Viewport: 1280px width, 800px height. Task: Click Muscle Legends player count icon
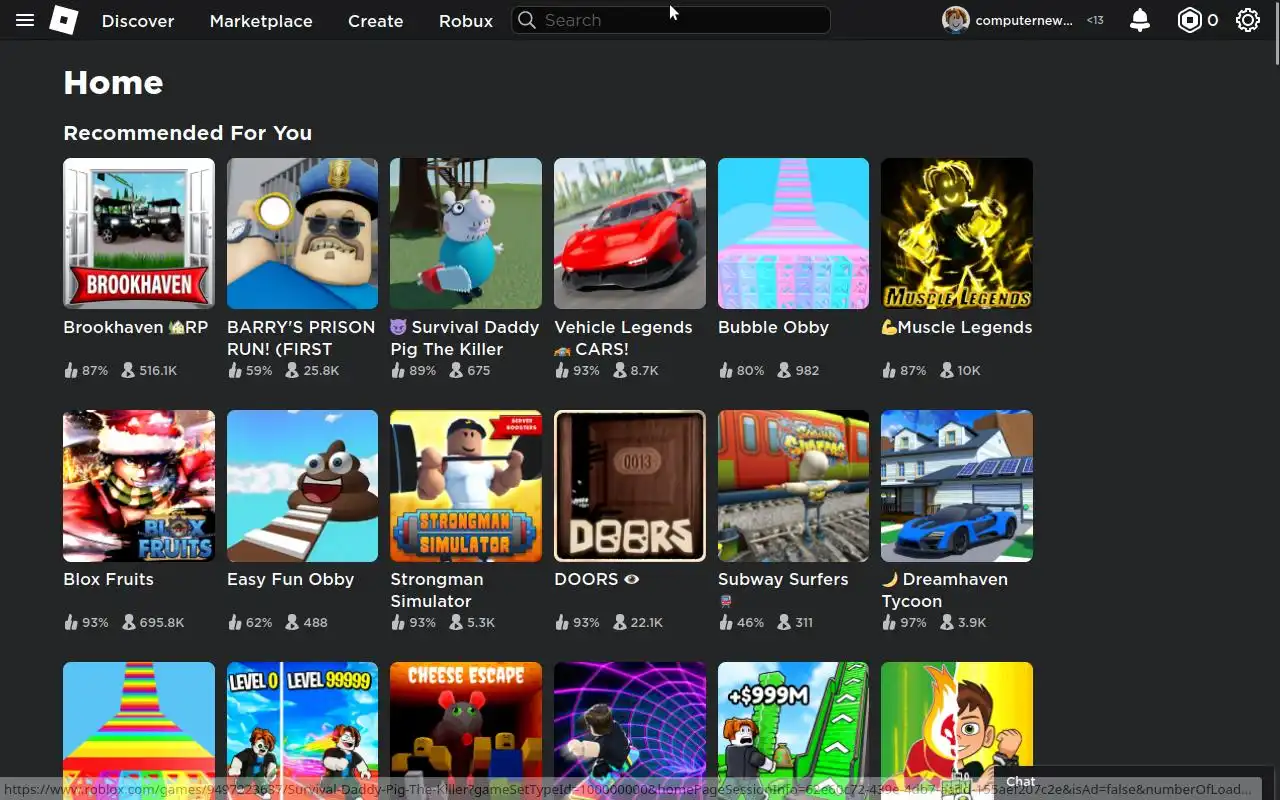[946, 370]
